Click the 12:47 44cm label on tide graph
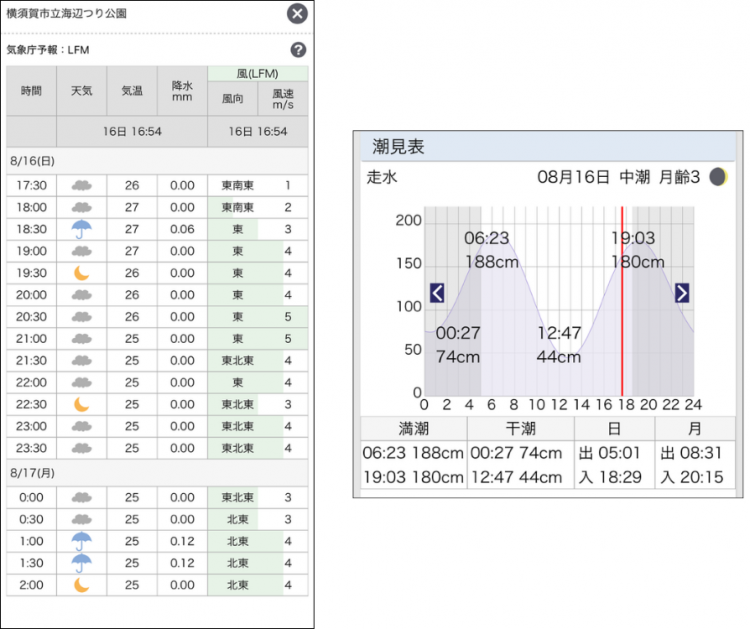This screenshot has height=629, width=750. (x=559, y=344)
